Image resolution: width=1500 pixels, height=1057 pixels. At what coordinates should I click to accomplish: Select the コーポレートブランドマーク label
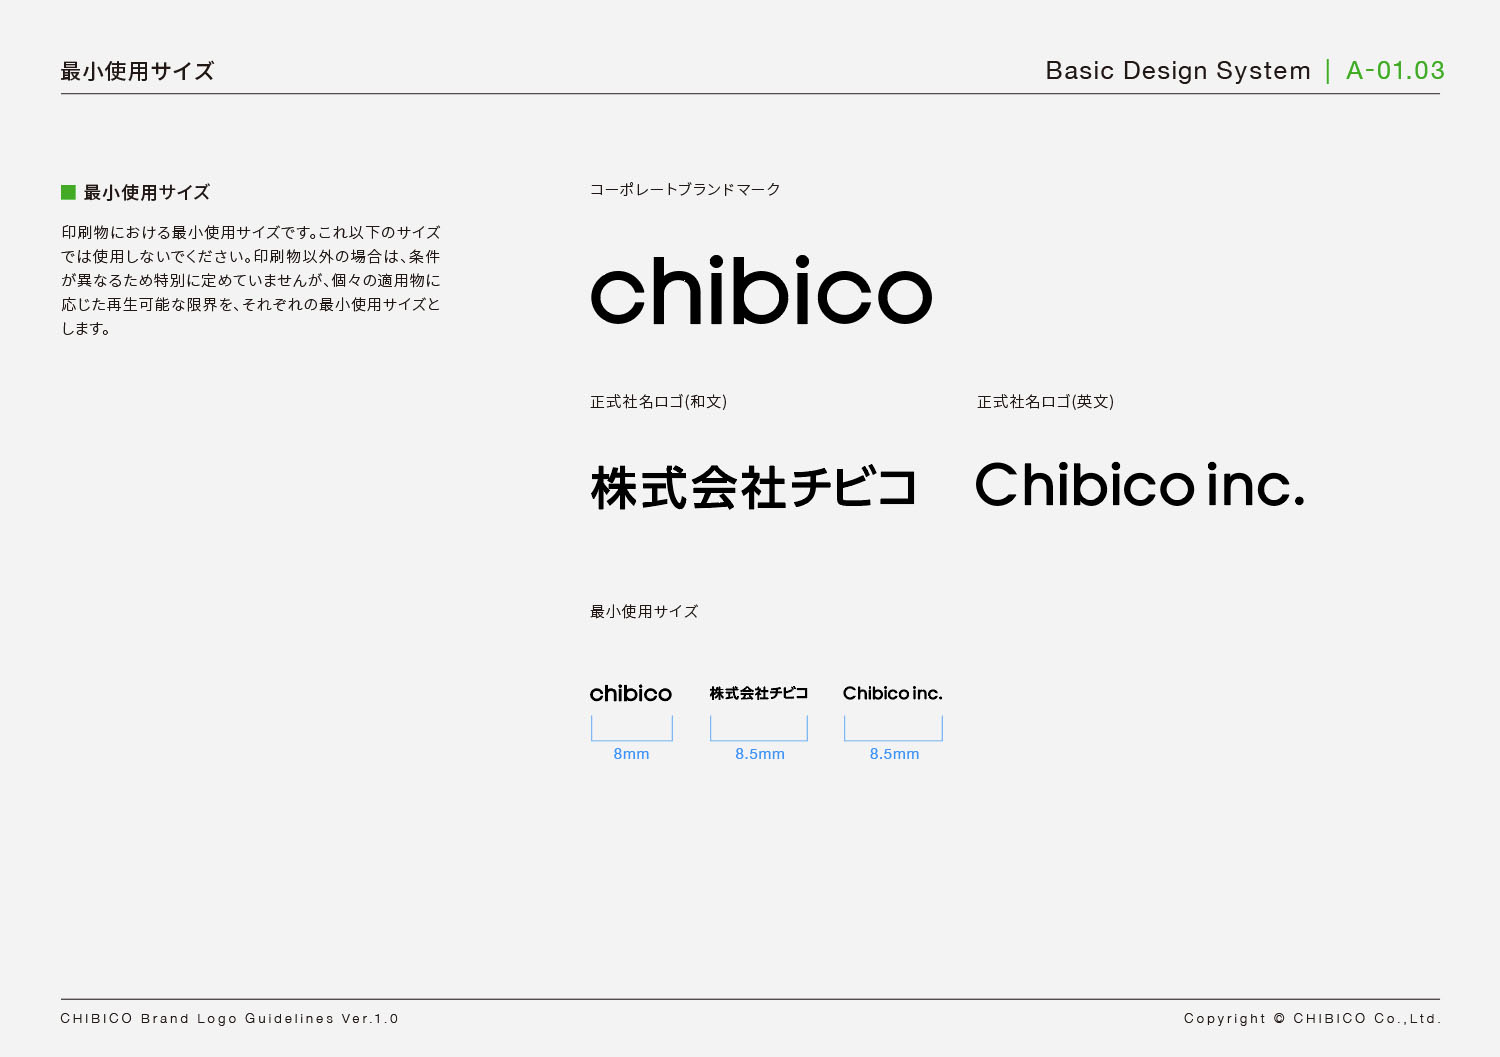click(x=685, y=189)
